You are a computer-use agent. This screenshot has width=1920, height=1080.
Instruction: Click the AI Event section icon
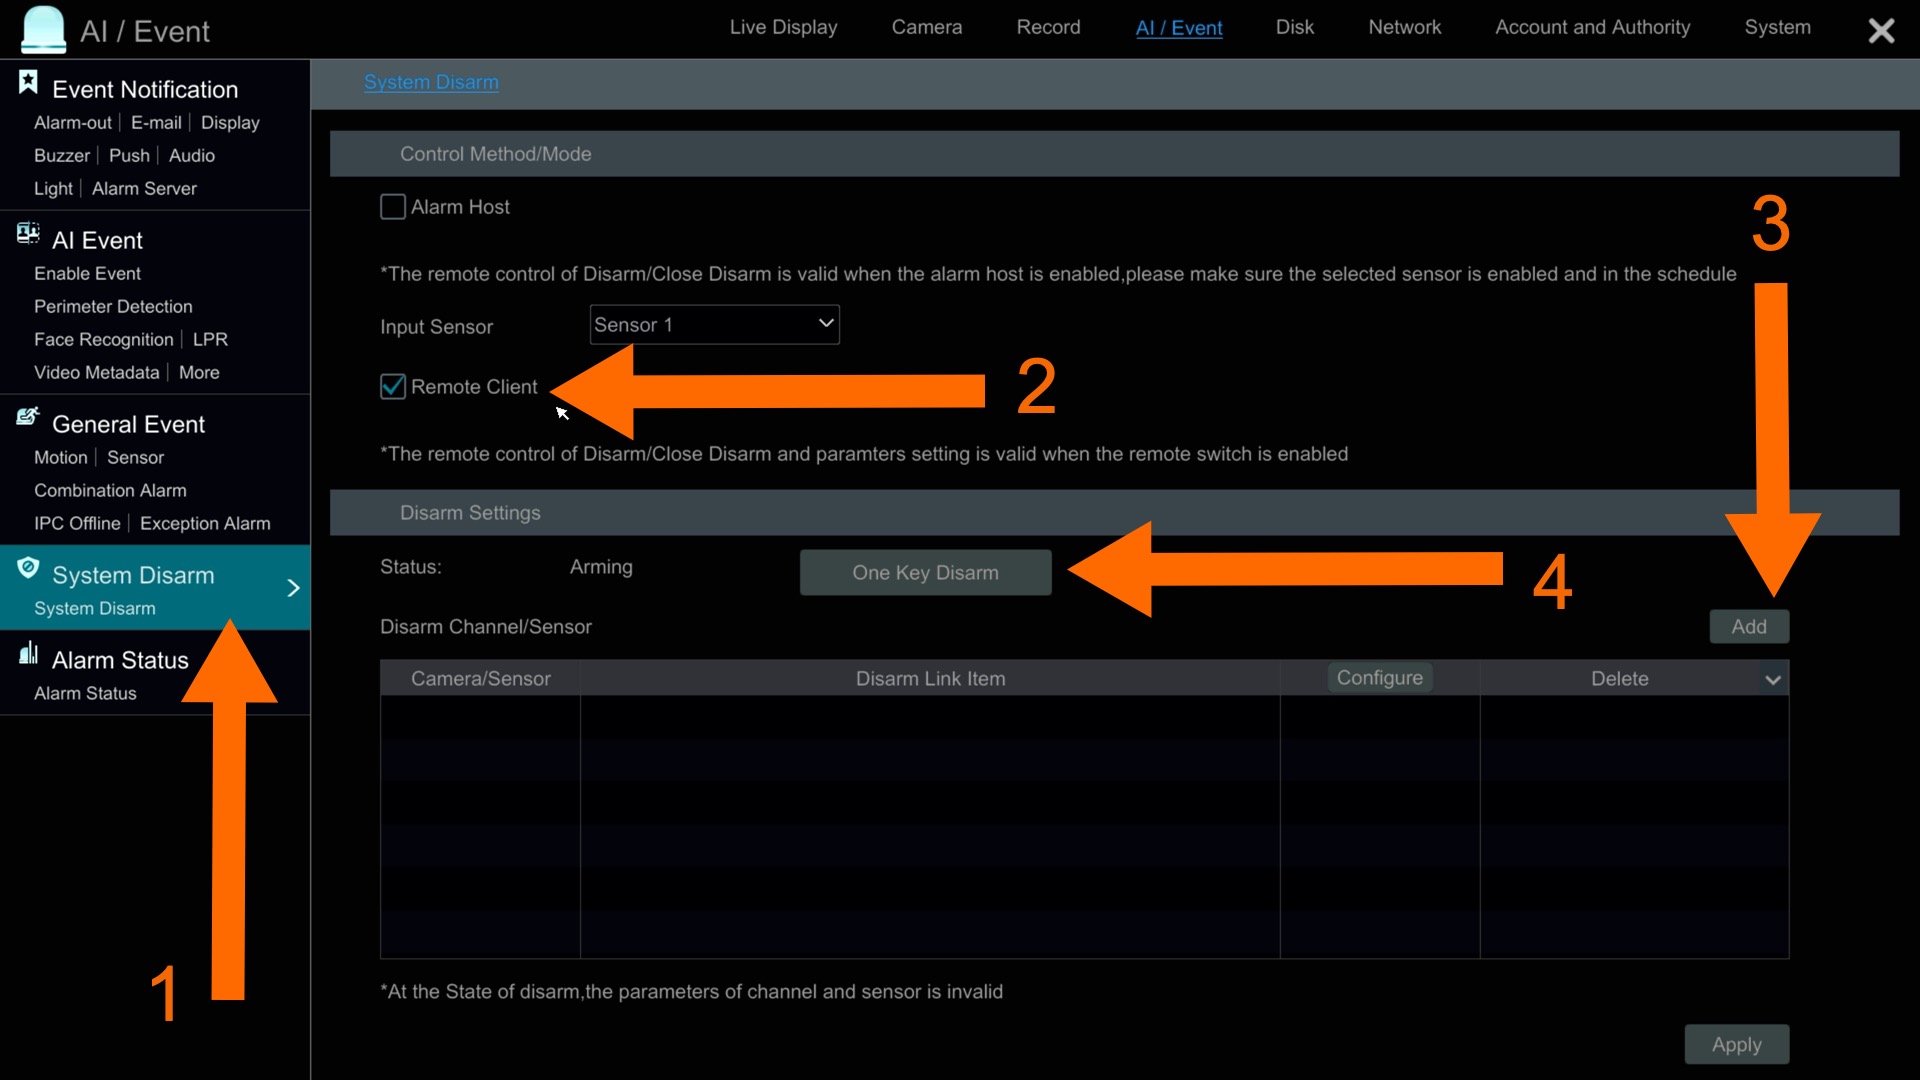coord(28,234)
